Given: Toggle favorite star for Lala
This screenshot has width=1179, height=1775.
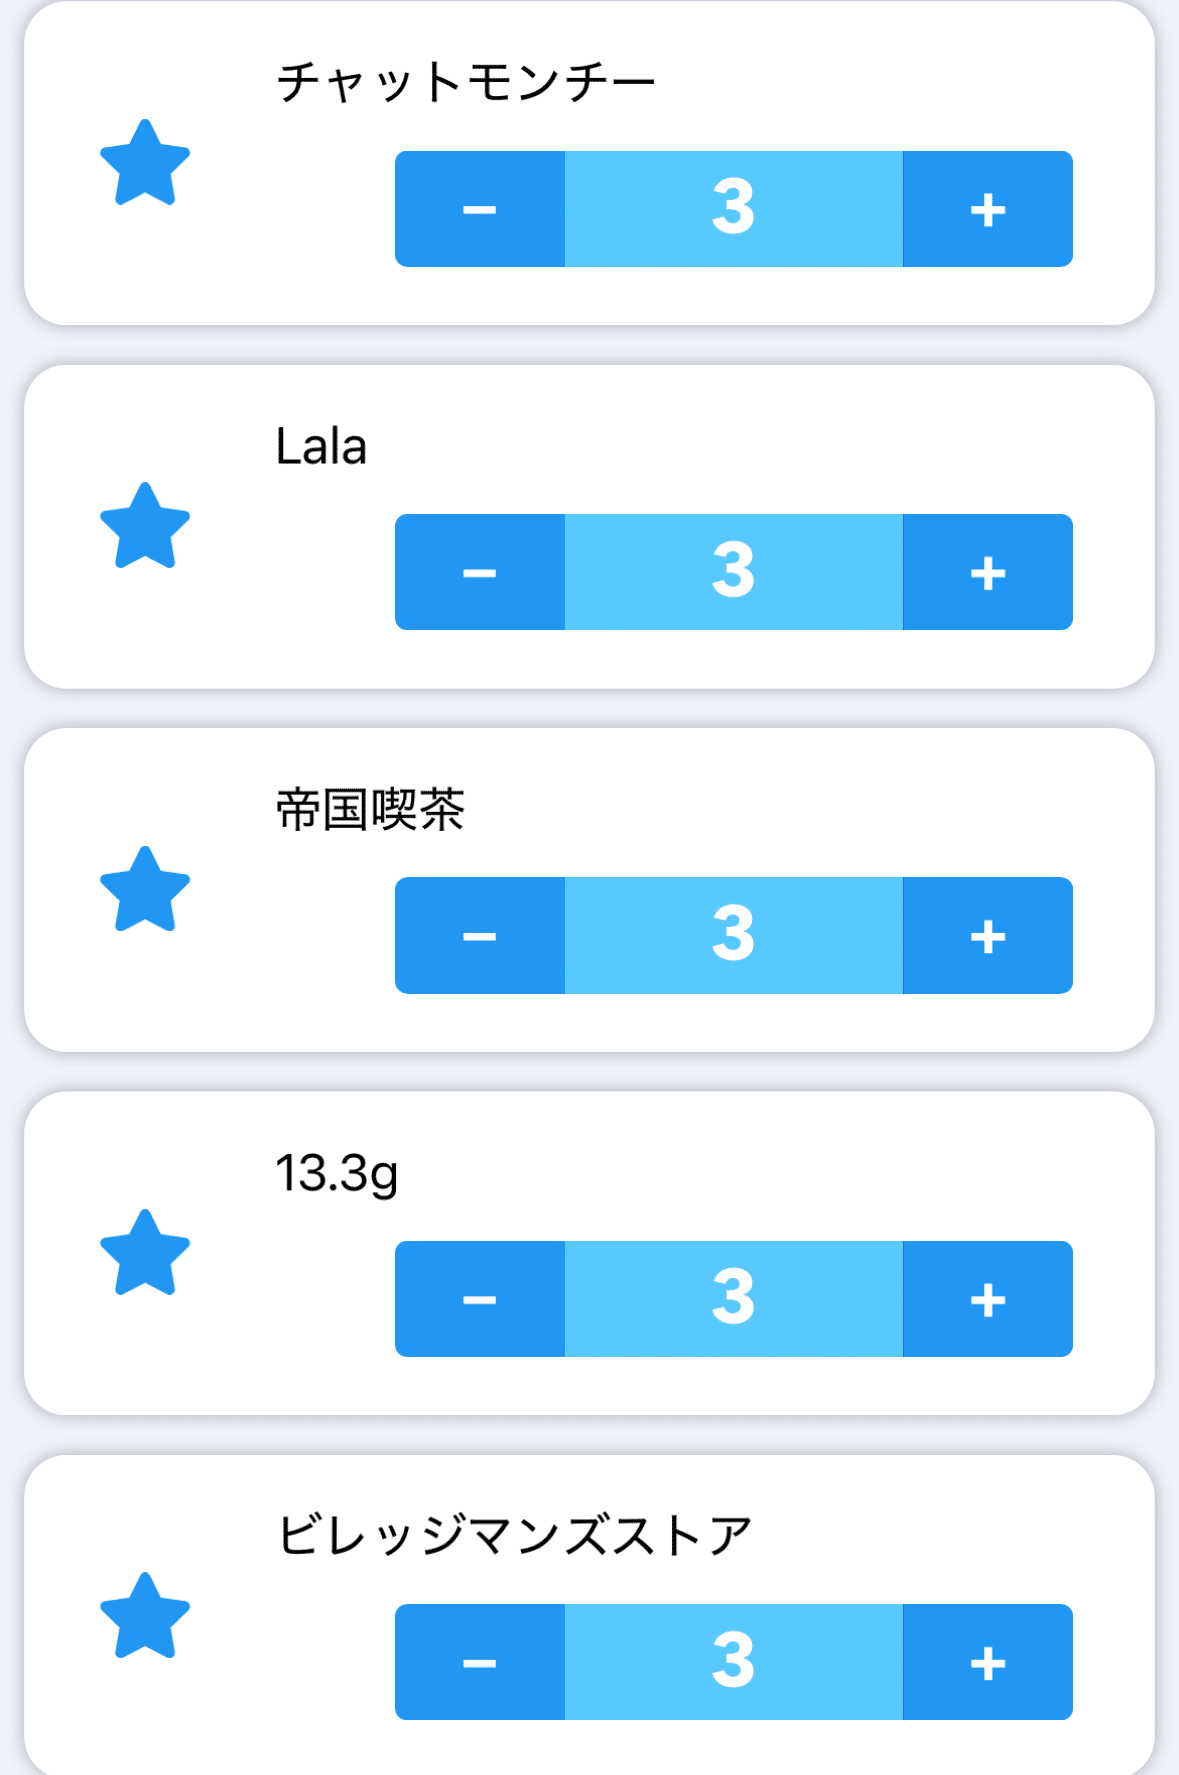Looking at the screenshot, I should pyautogui.click(x=145, y=526).
